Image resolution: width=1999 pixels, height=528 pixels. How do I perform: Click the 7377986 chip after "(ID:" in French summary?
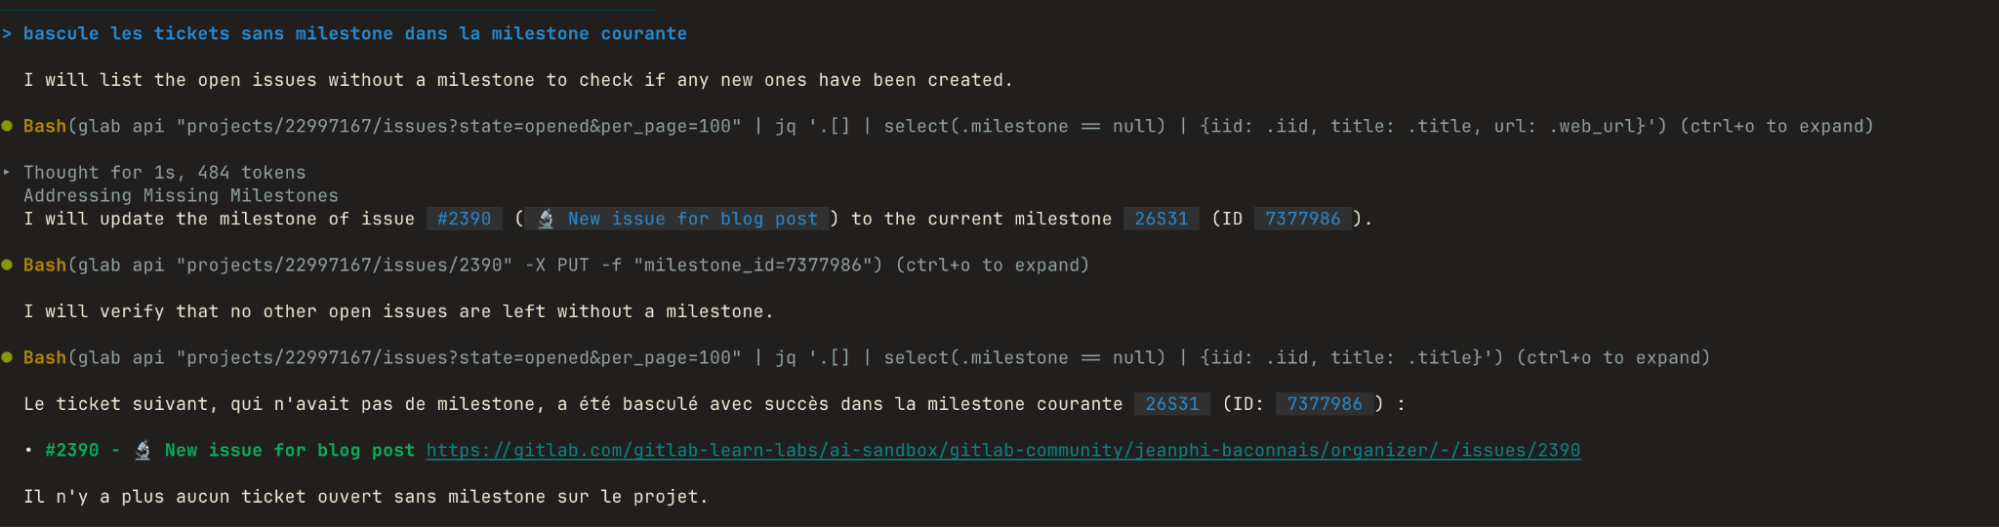click(1324, 404)
